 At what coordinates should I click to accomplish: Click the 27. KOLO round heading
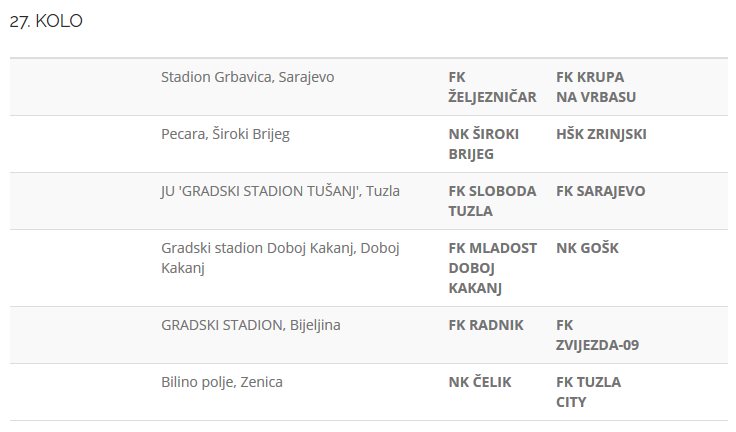46,22
